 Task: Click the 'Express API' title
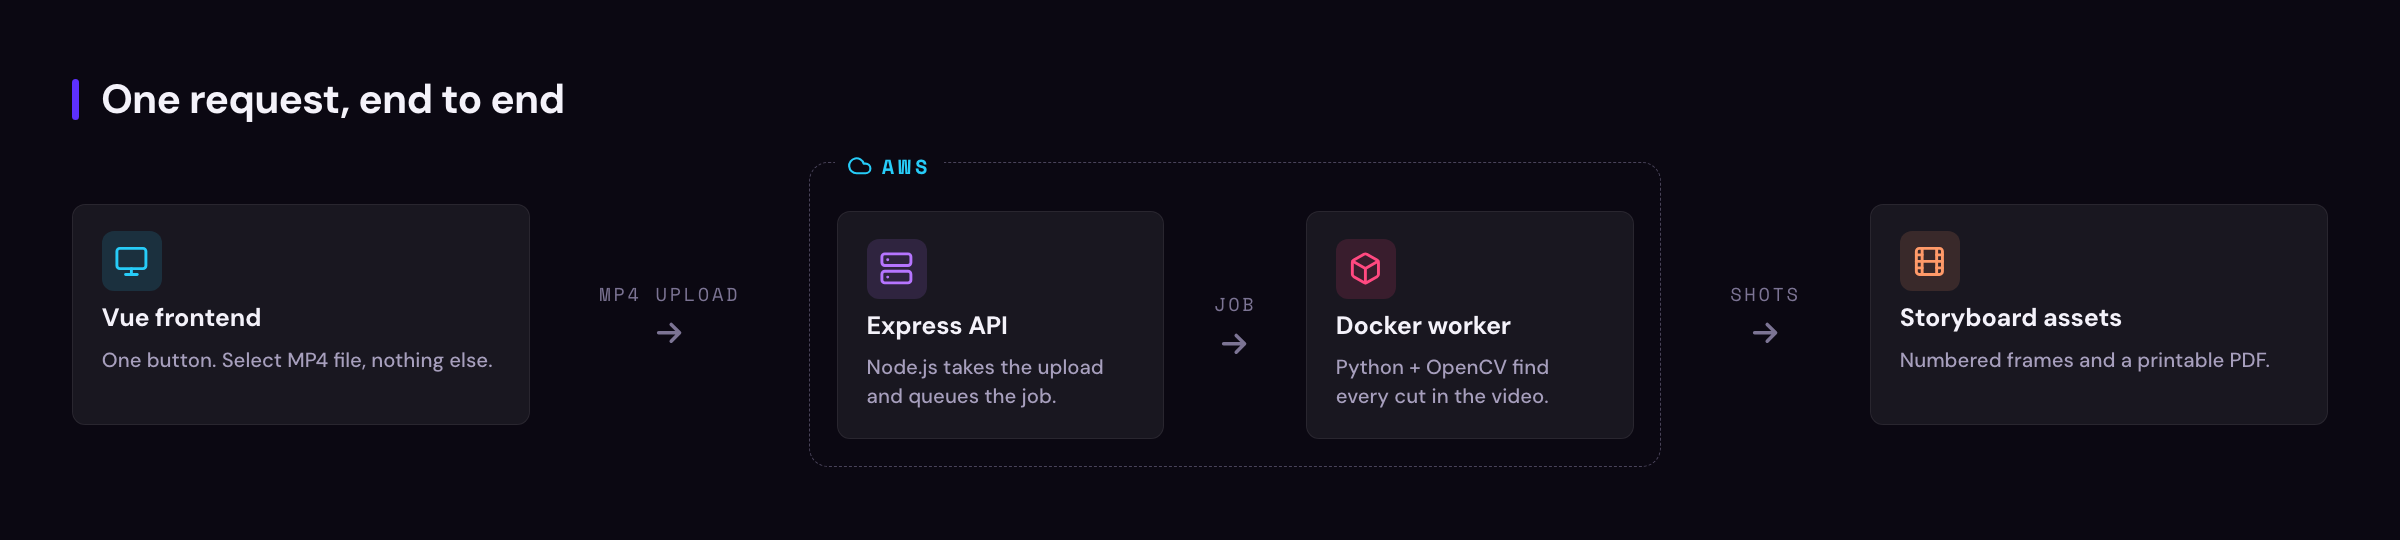[937, 326]
